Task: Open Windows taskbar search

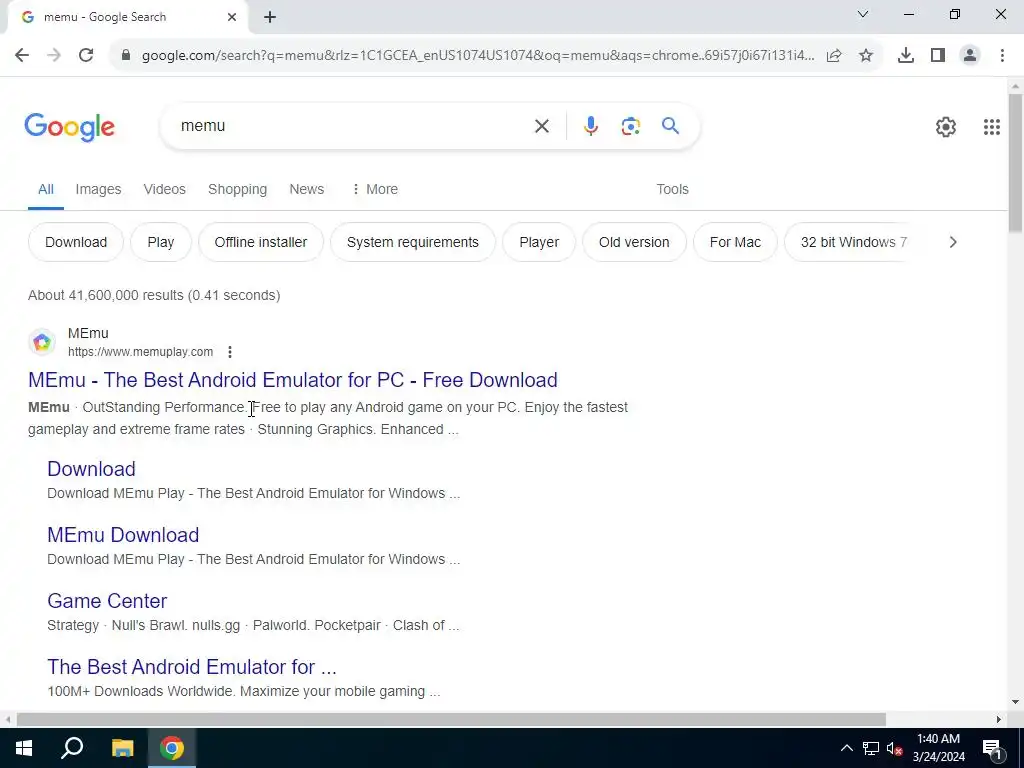Action: click(72, 748)
